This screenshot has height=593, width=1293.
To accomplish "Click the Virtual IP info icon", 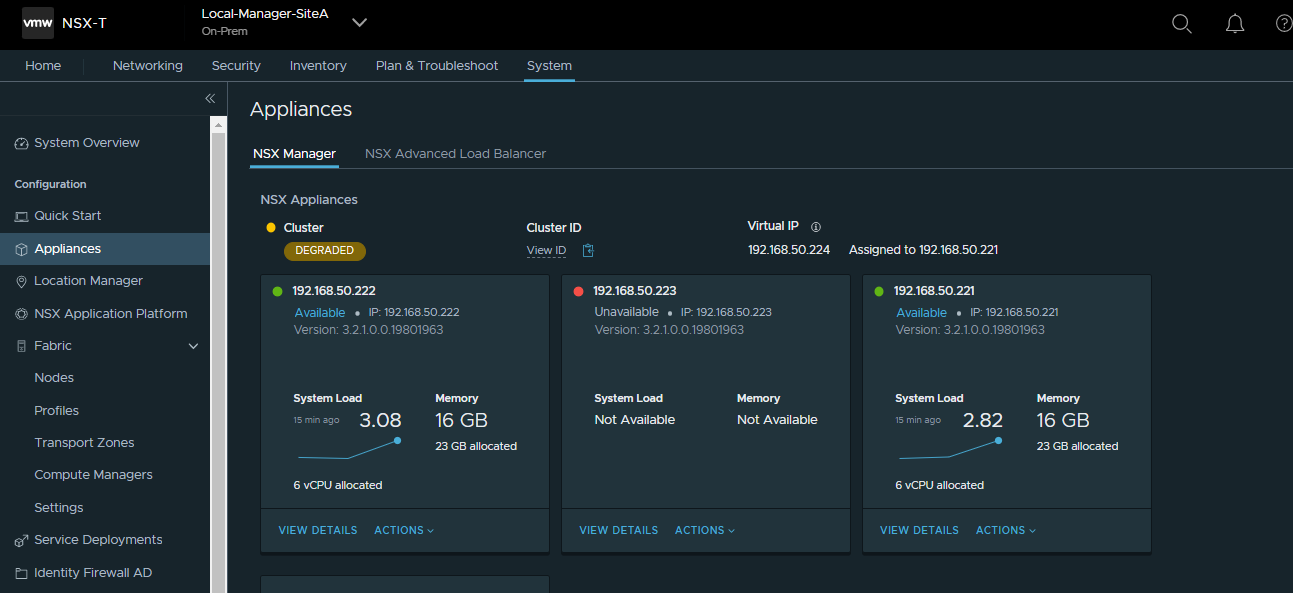I will [x=816, y=227].
